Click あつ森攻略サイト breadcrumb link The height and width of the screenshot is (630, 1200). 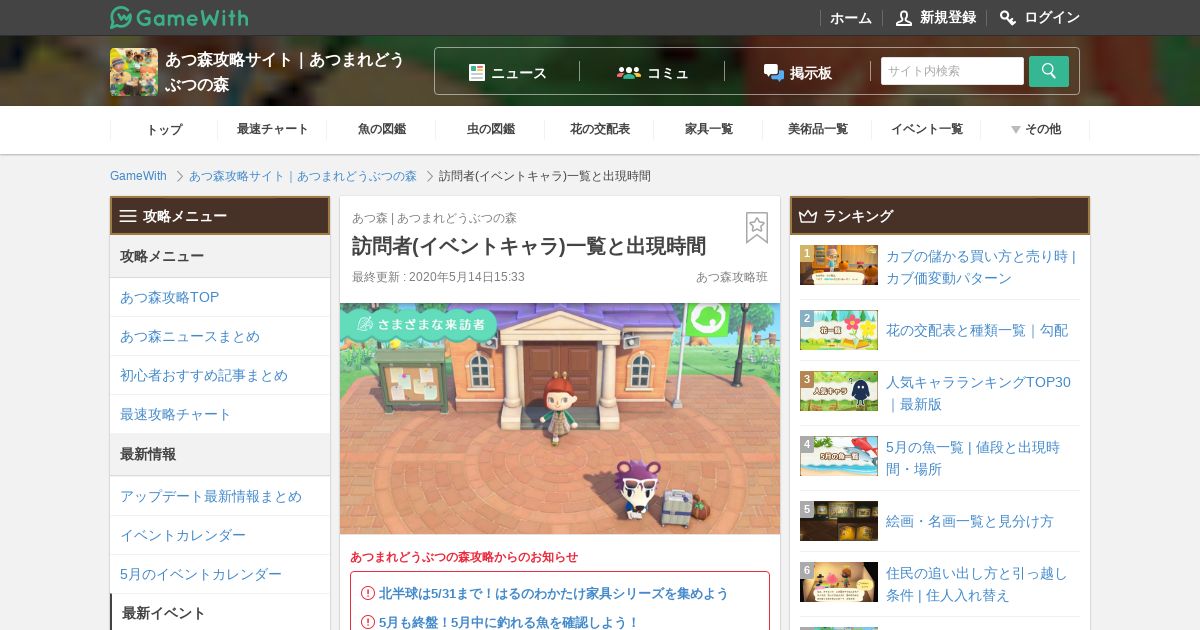303,176
